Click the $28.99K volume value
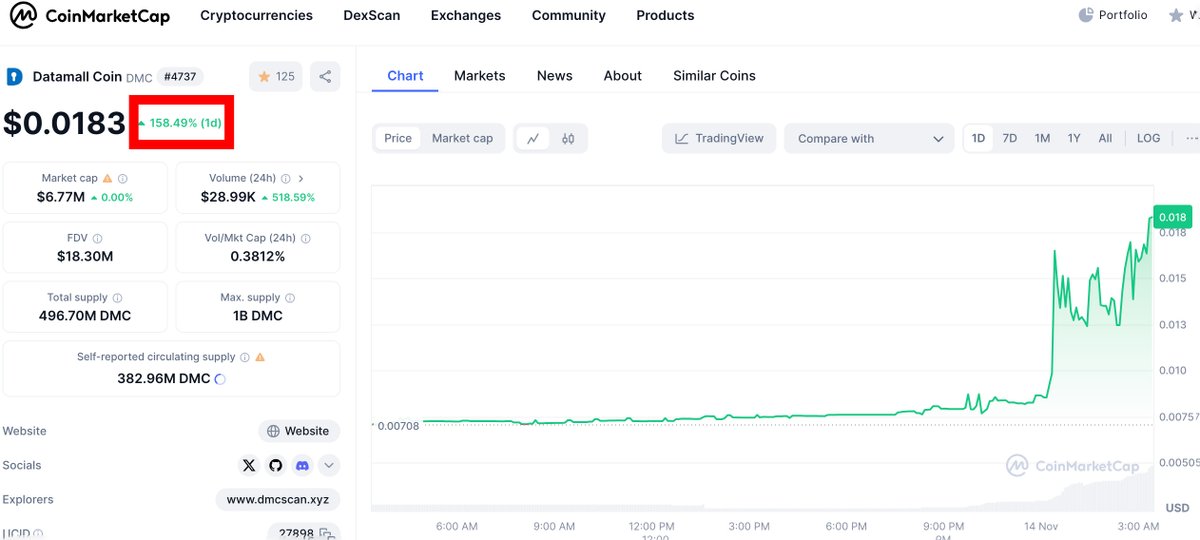This screenshot has height=540, width=1200. pos(228,198)
